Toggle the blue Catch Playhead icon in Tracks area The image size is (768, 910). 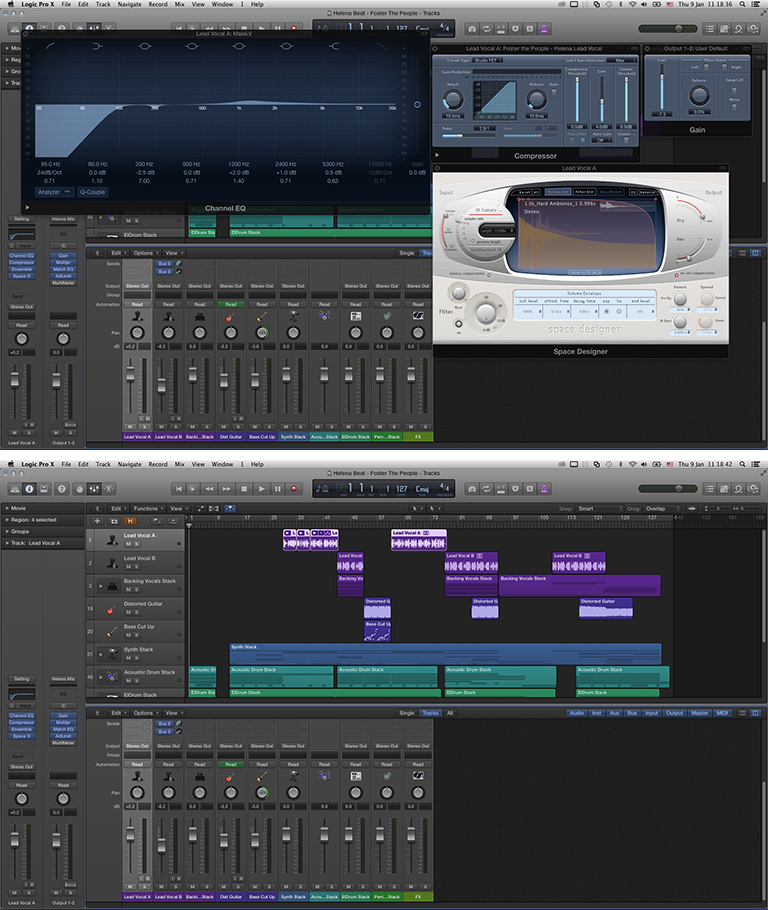pos(230,508)
